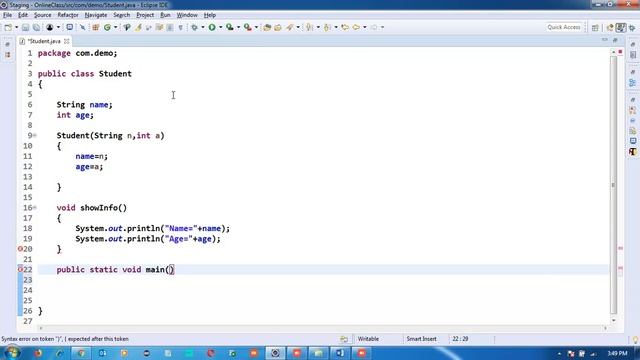Image resolution: width=640 pixels, height=360 pixels.
Task: Click the Next Annotation icon
Action: tap(310, 27)
